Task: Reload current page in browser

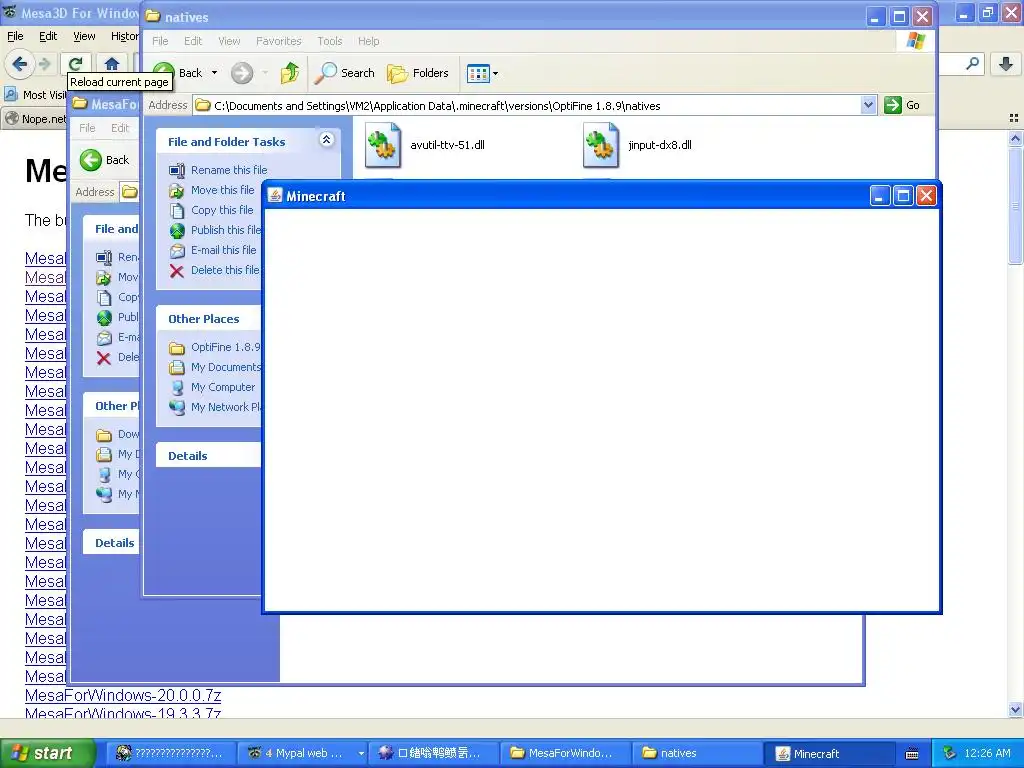Action: (76, 64)
